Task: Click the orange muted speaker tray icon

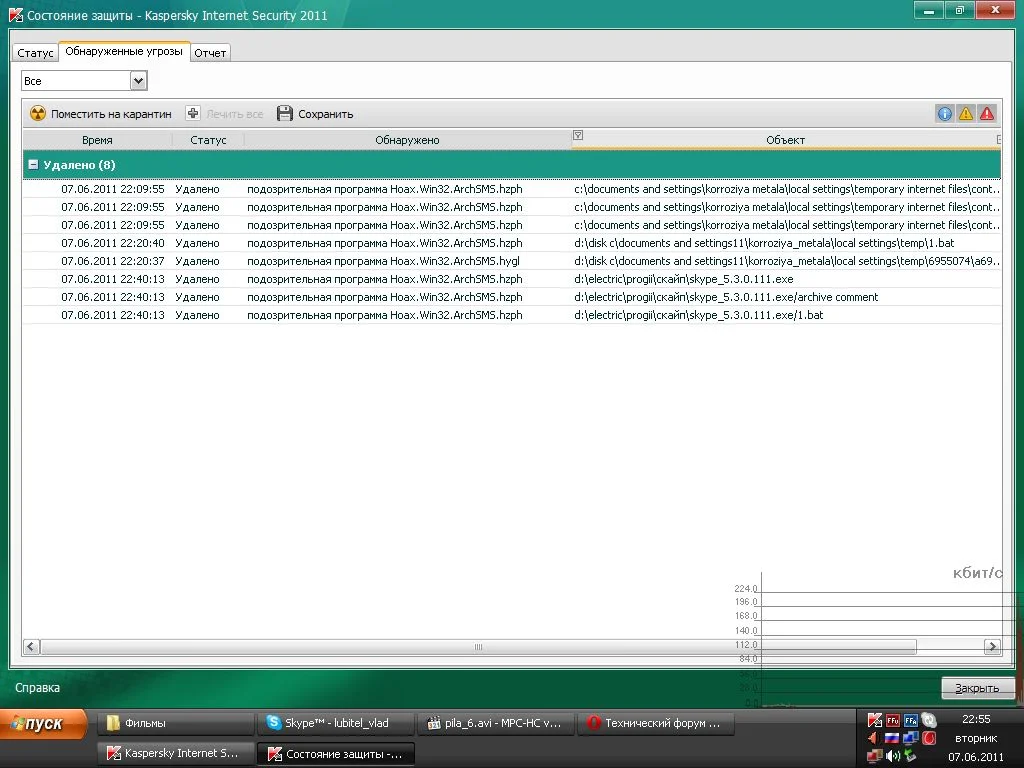Action: tap(874, 739)
